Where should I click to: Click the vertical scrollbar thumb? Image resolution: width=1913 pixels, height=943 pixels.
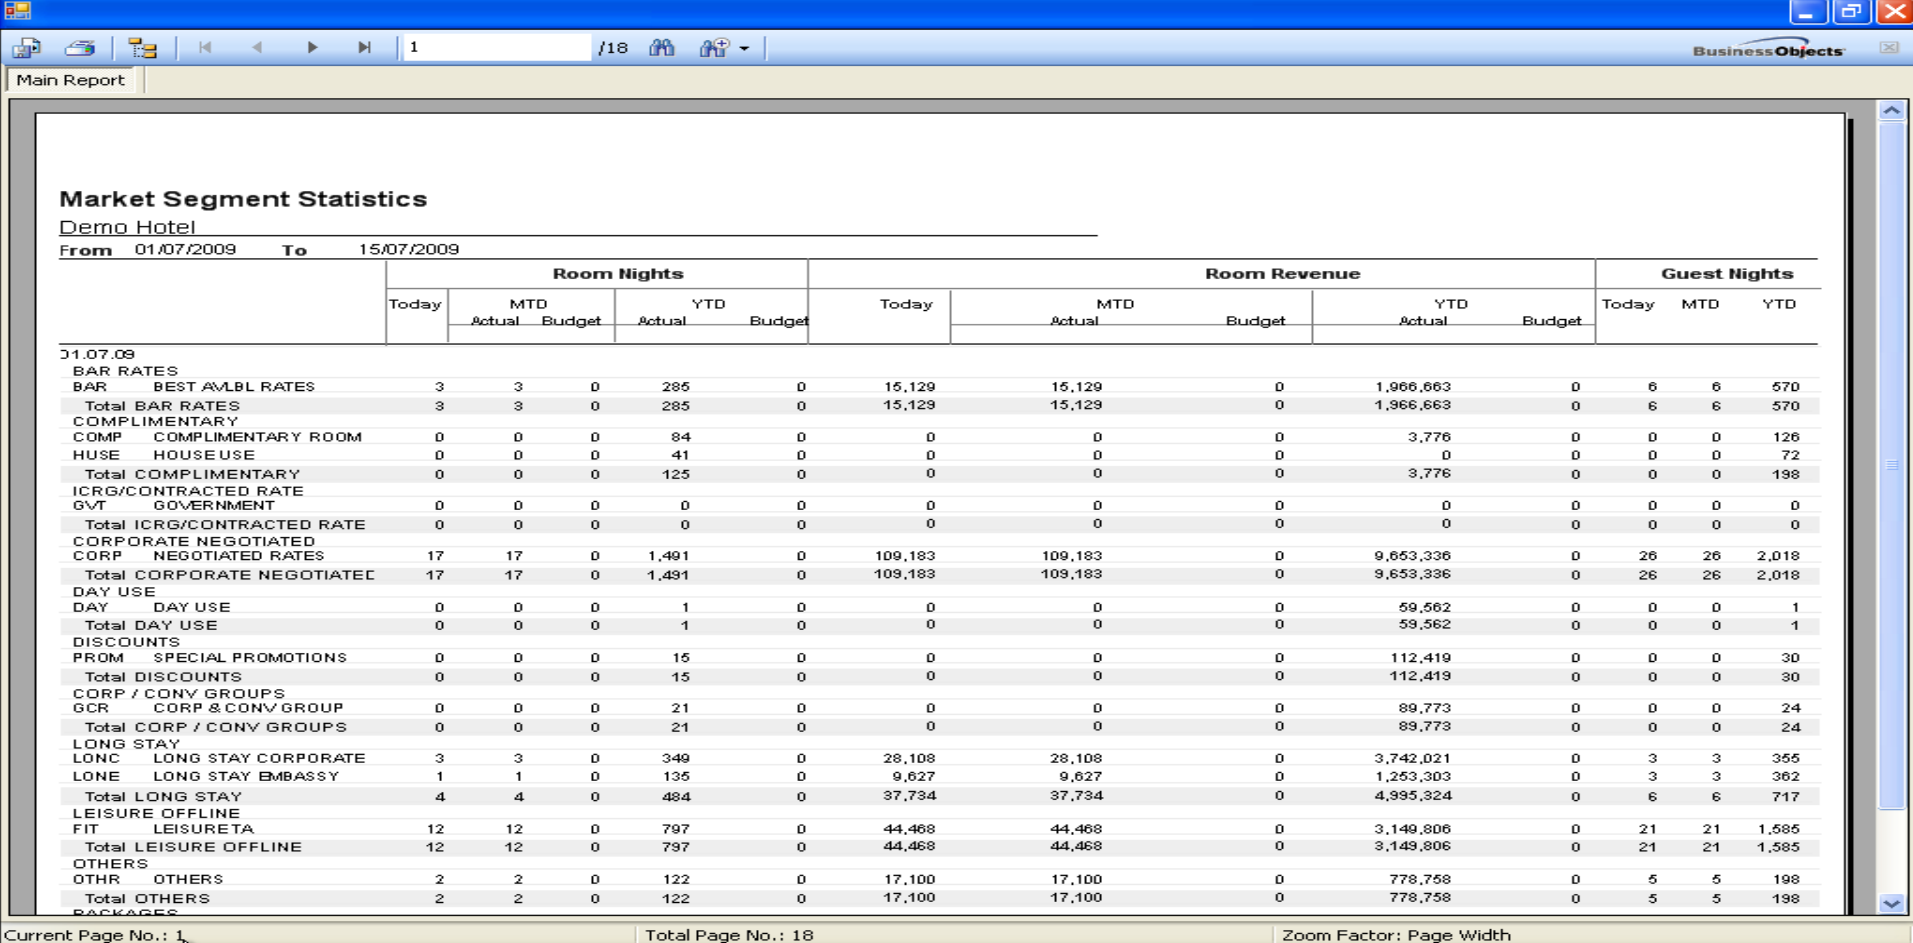(1891, 465)
